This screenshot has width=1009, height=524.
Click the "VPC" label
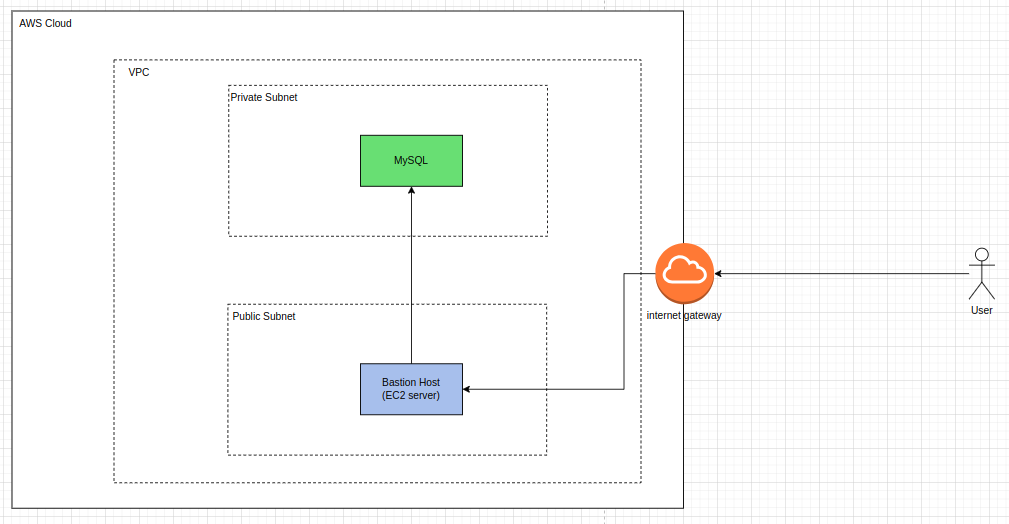click(139, 72)
